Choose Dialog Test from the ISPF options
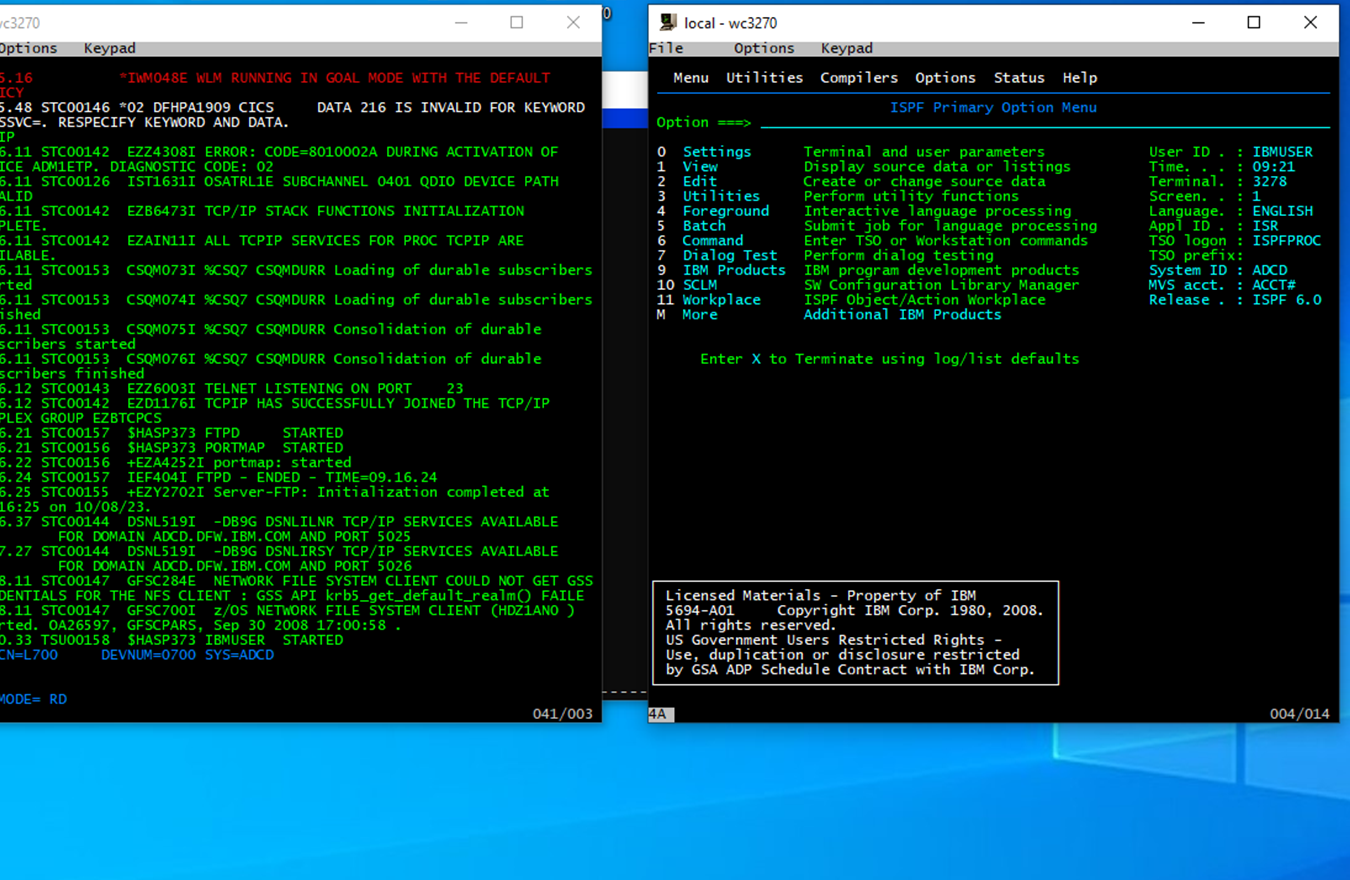 pyautogui.click(x=729, y=255)
